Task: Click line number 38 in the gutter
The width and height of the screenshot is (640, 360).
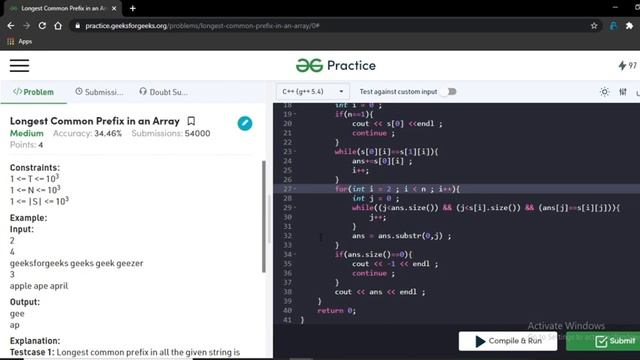Action: pos(288,292)
